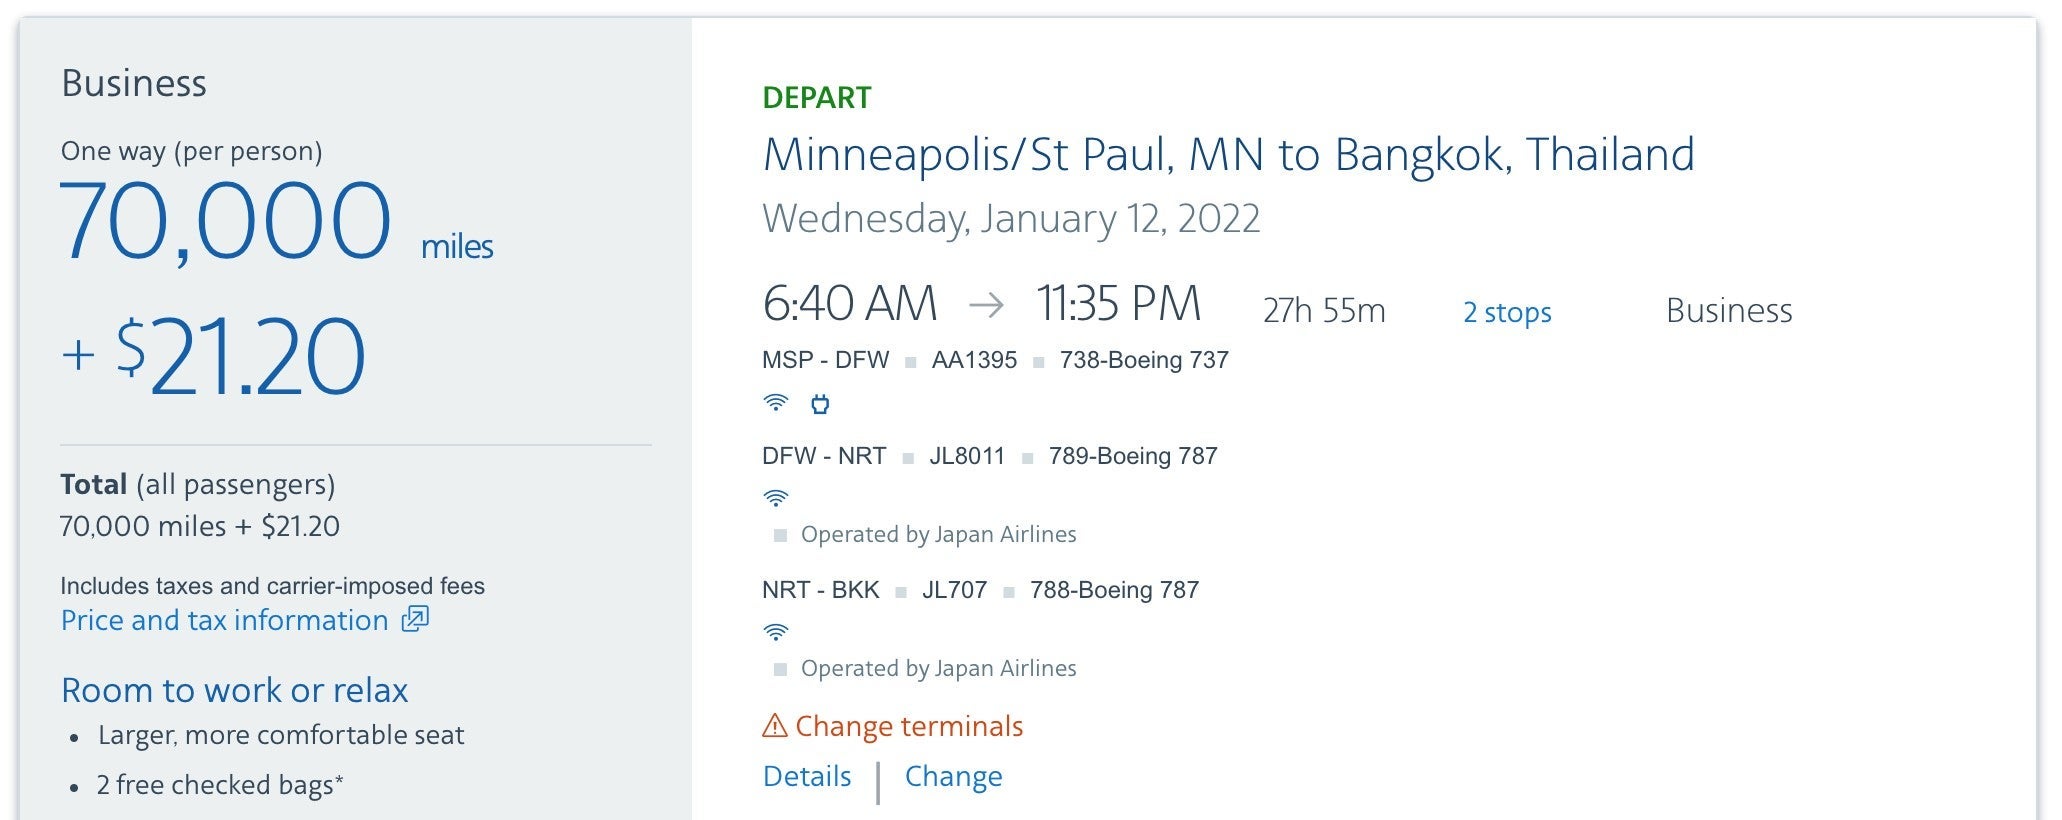
Task: Click the Change terminals warning link
Action: click(908, 726)
